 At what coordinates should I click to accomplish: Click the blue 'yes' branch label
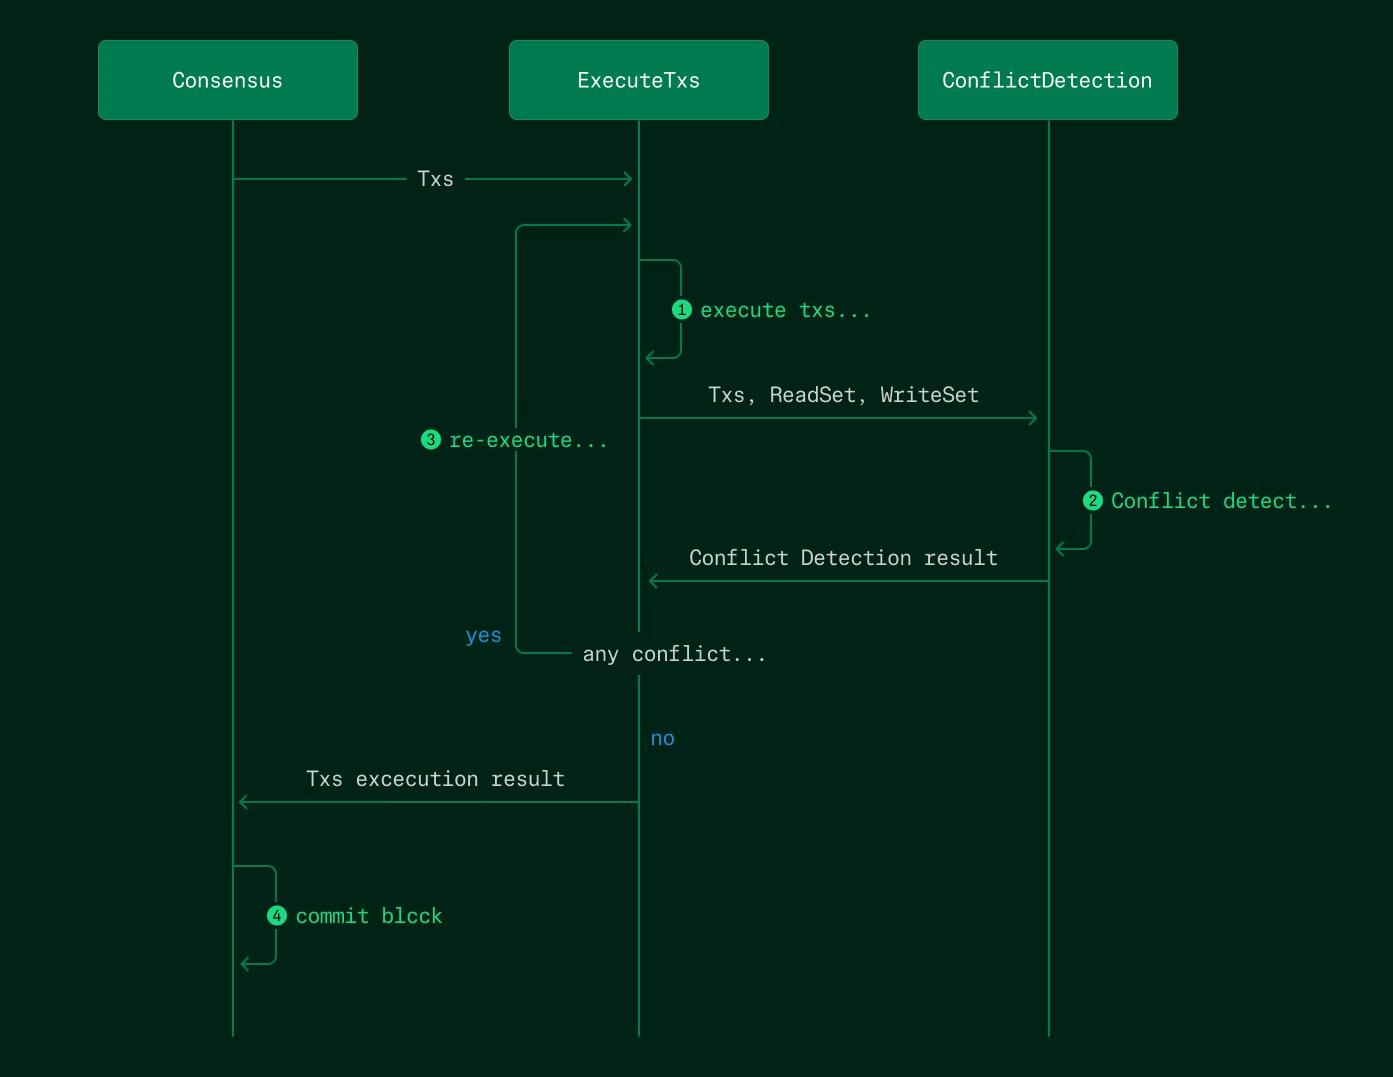pos(483,636)
